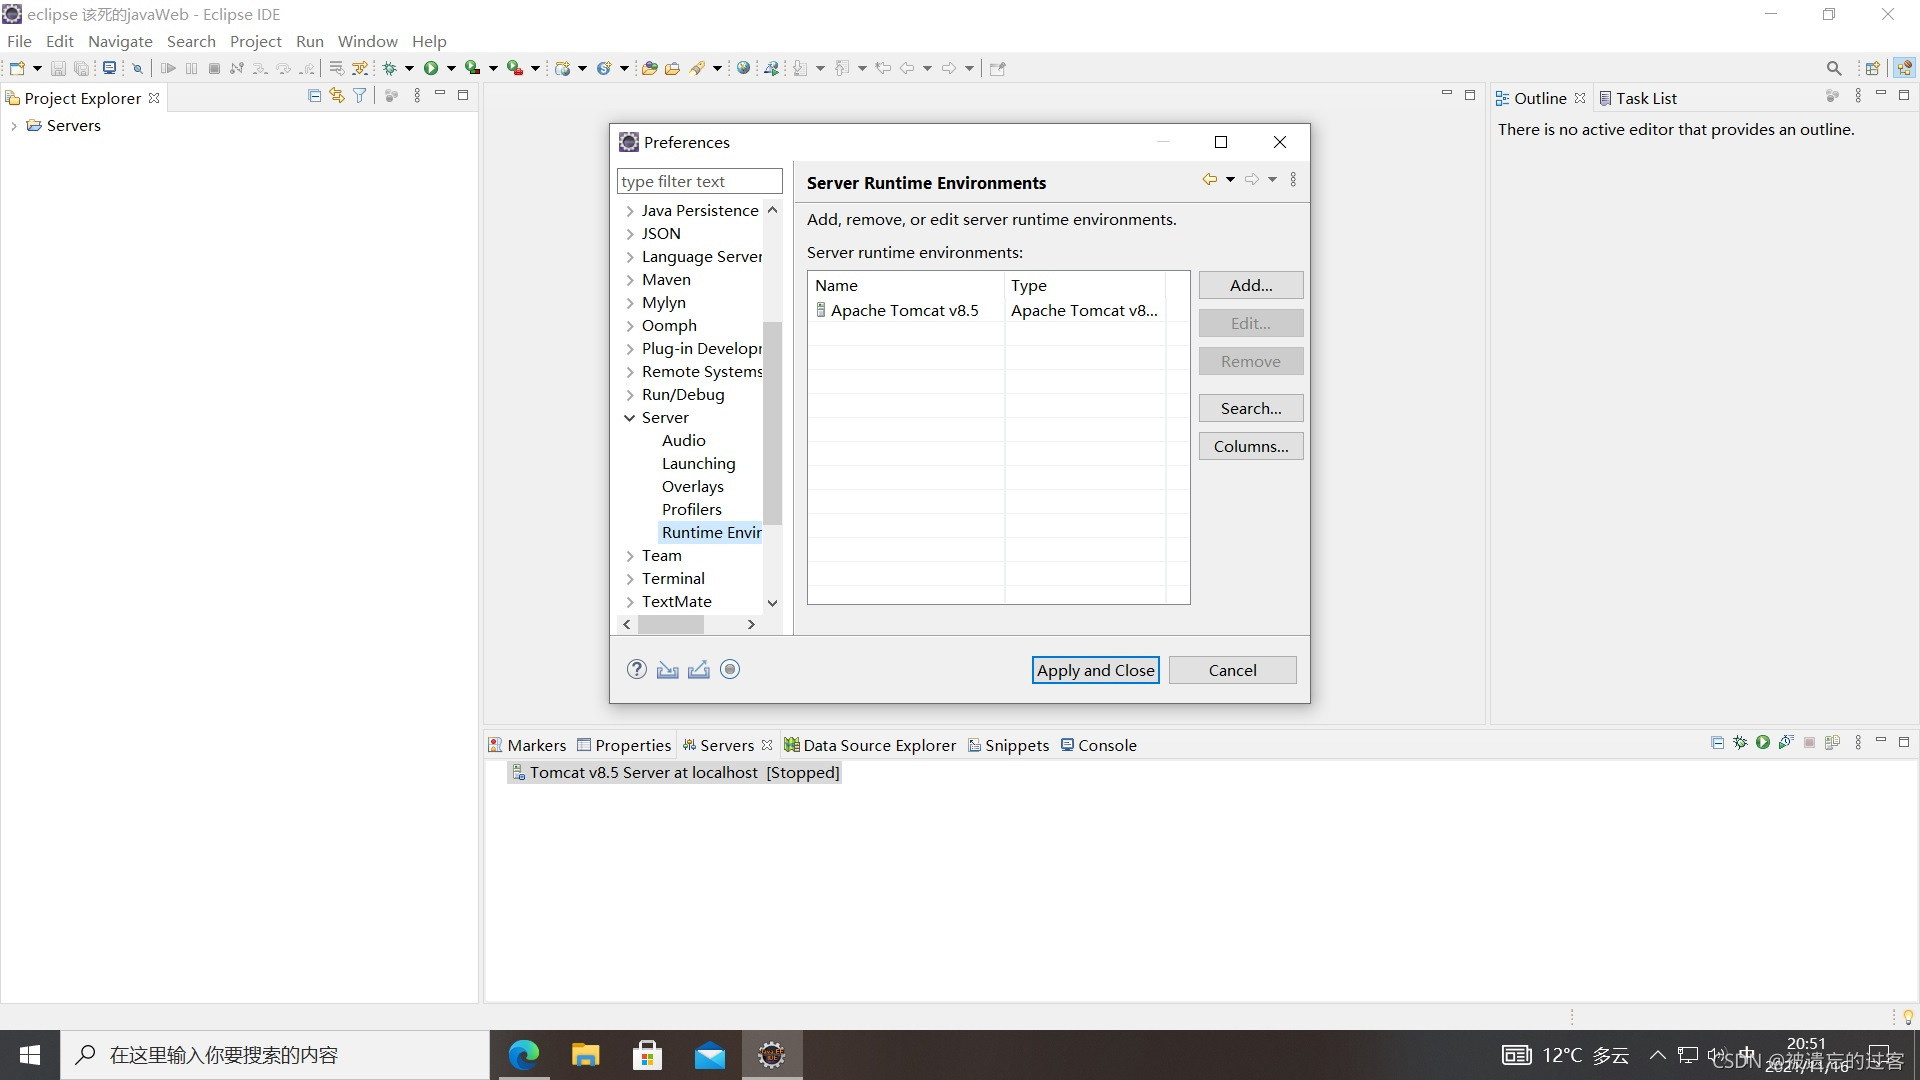Expand the Team preferences node
This screenshot has width=1920, height=1080.
[630, 554]
